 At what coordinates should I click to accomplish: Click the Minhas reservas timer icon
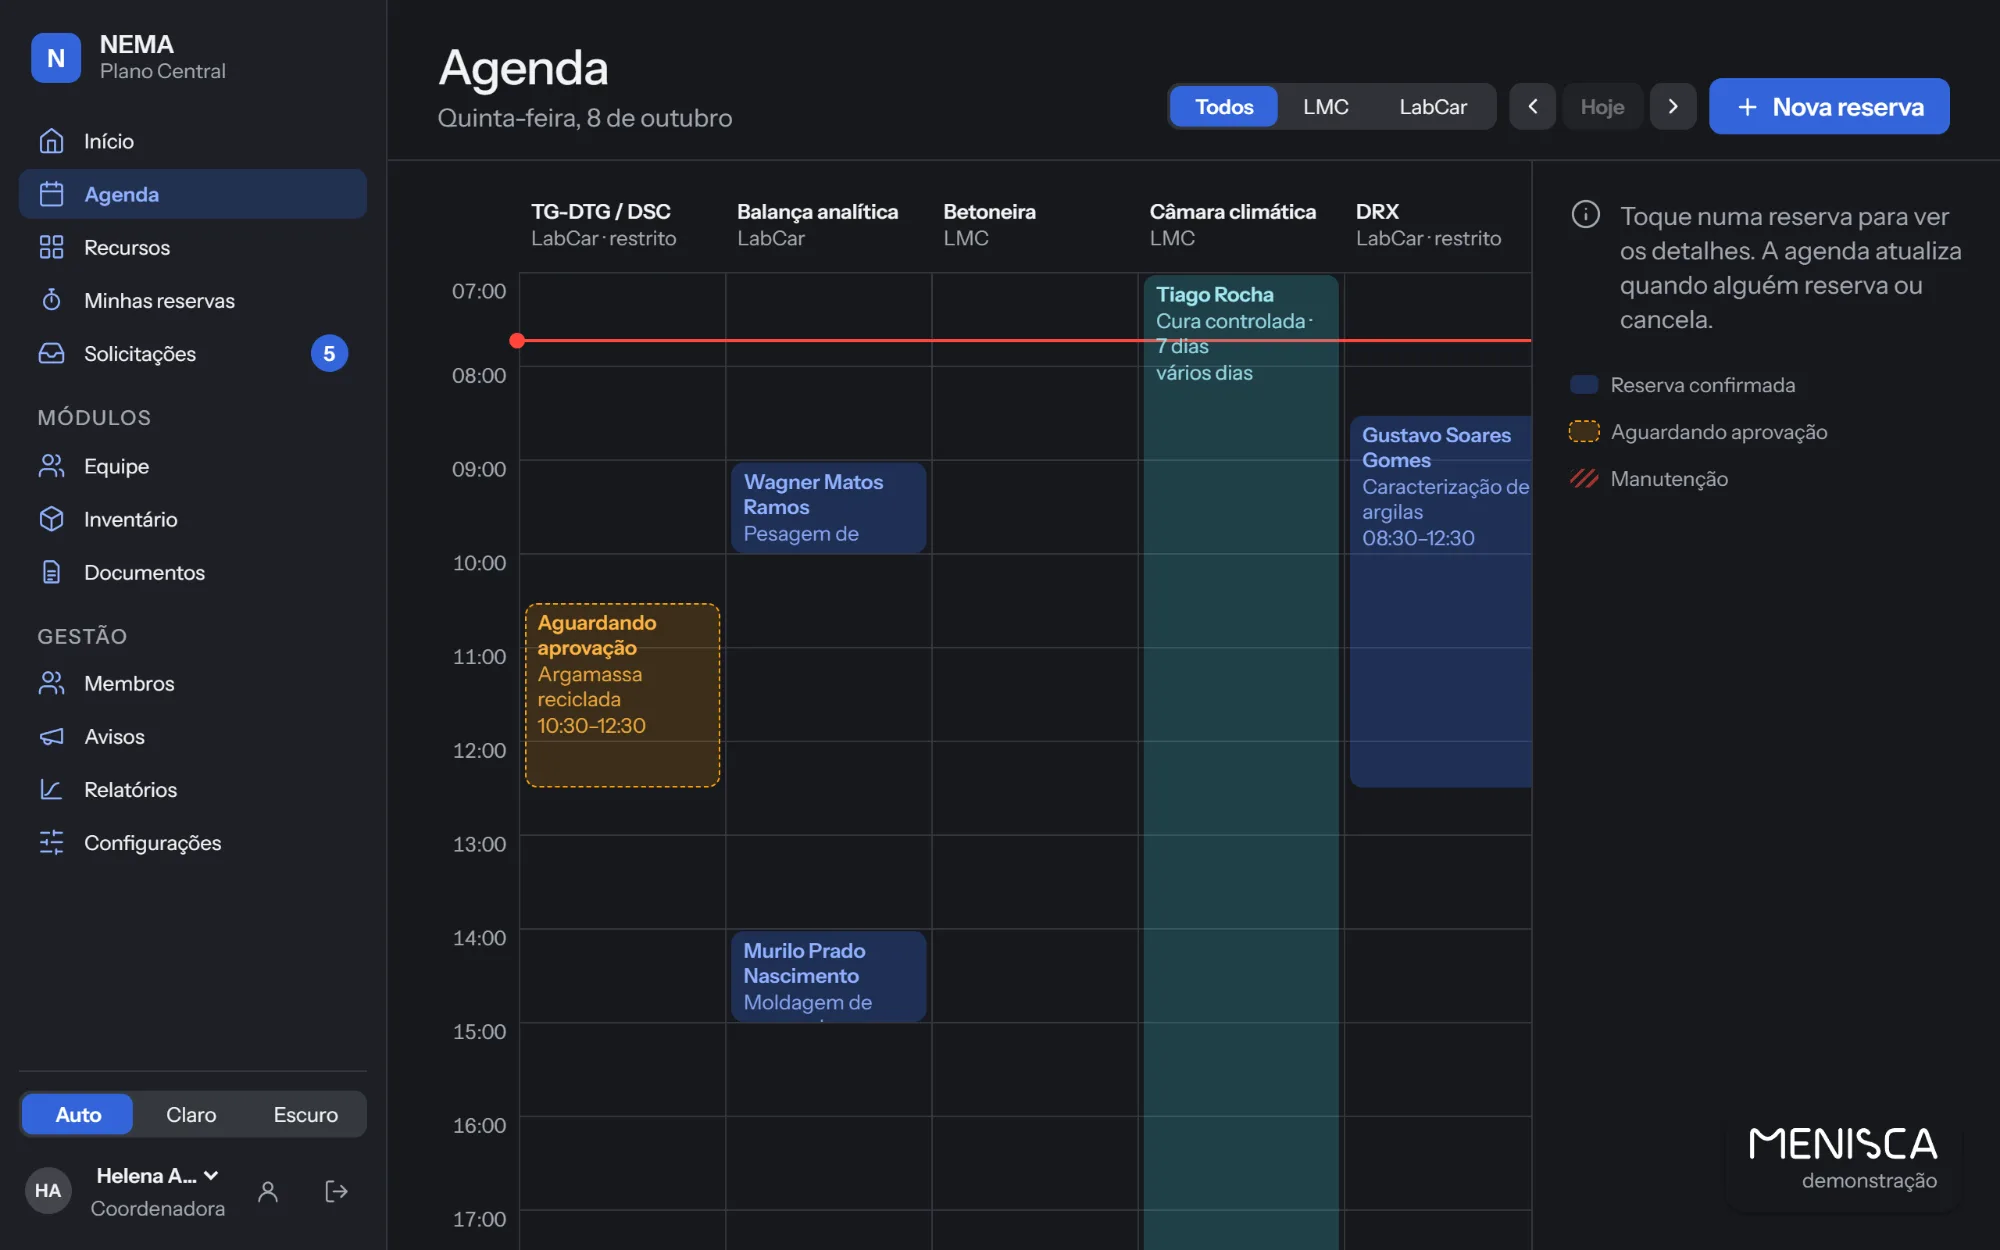51,300
